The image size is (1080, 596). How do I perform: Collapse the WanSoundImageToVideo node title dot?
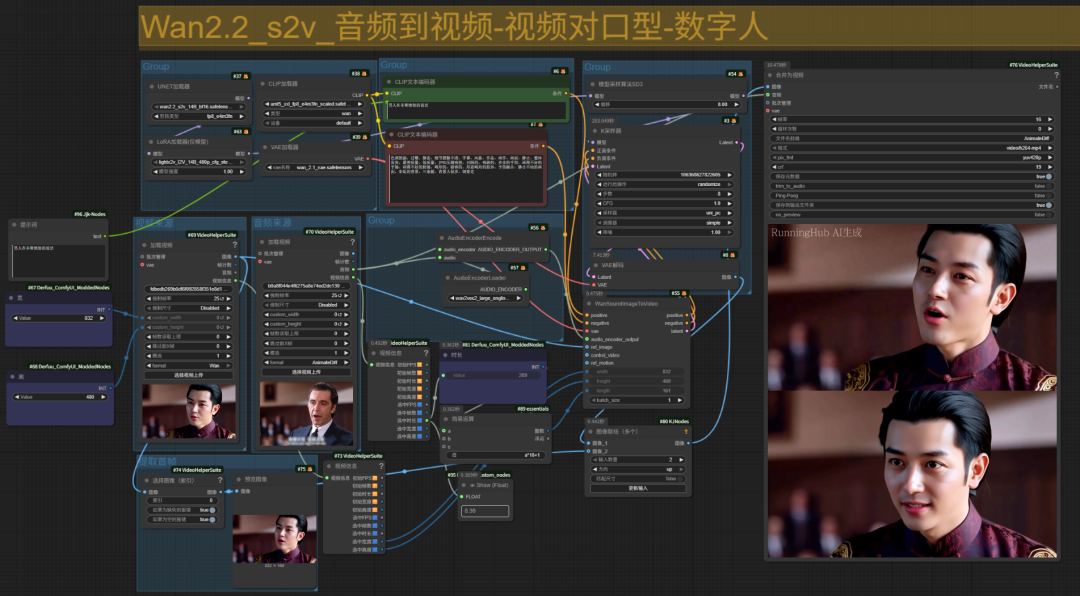(590, 303)
